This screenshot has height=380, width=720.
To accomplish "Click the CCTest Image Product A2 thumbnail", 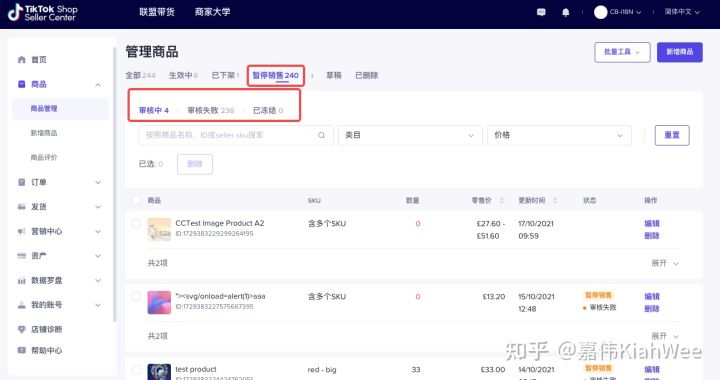I will 159,229.
